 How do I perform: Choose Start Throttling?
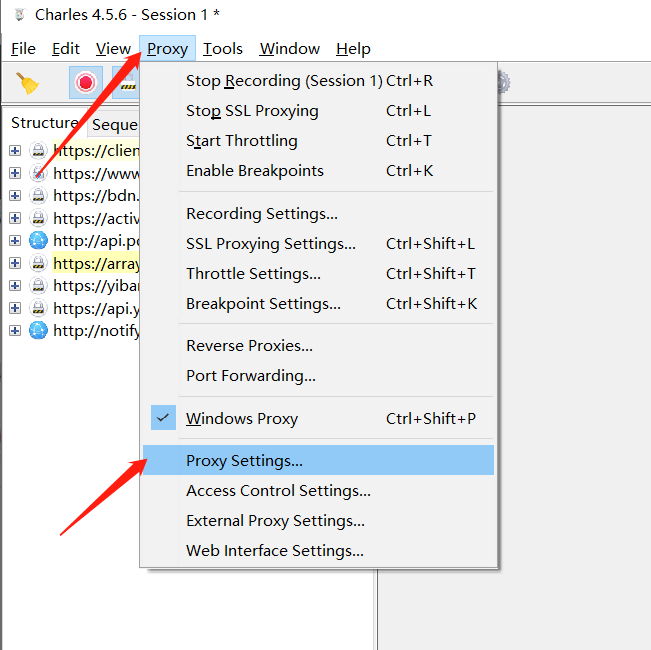tap(318, 141)
